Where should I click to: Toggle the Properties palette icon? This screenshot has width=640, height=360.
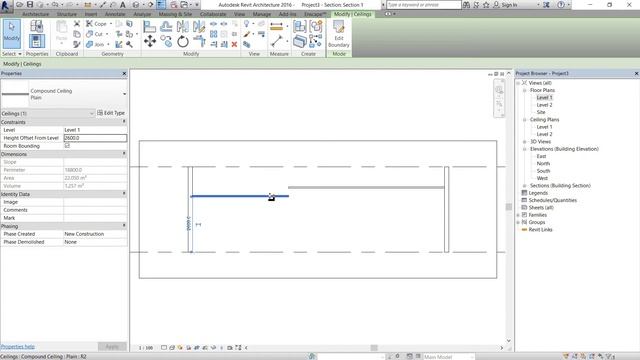tap(36, 41)
